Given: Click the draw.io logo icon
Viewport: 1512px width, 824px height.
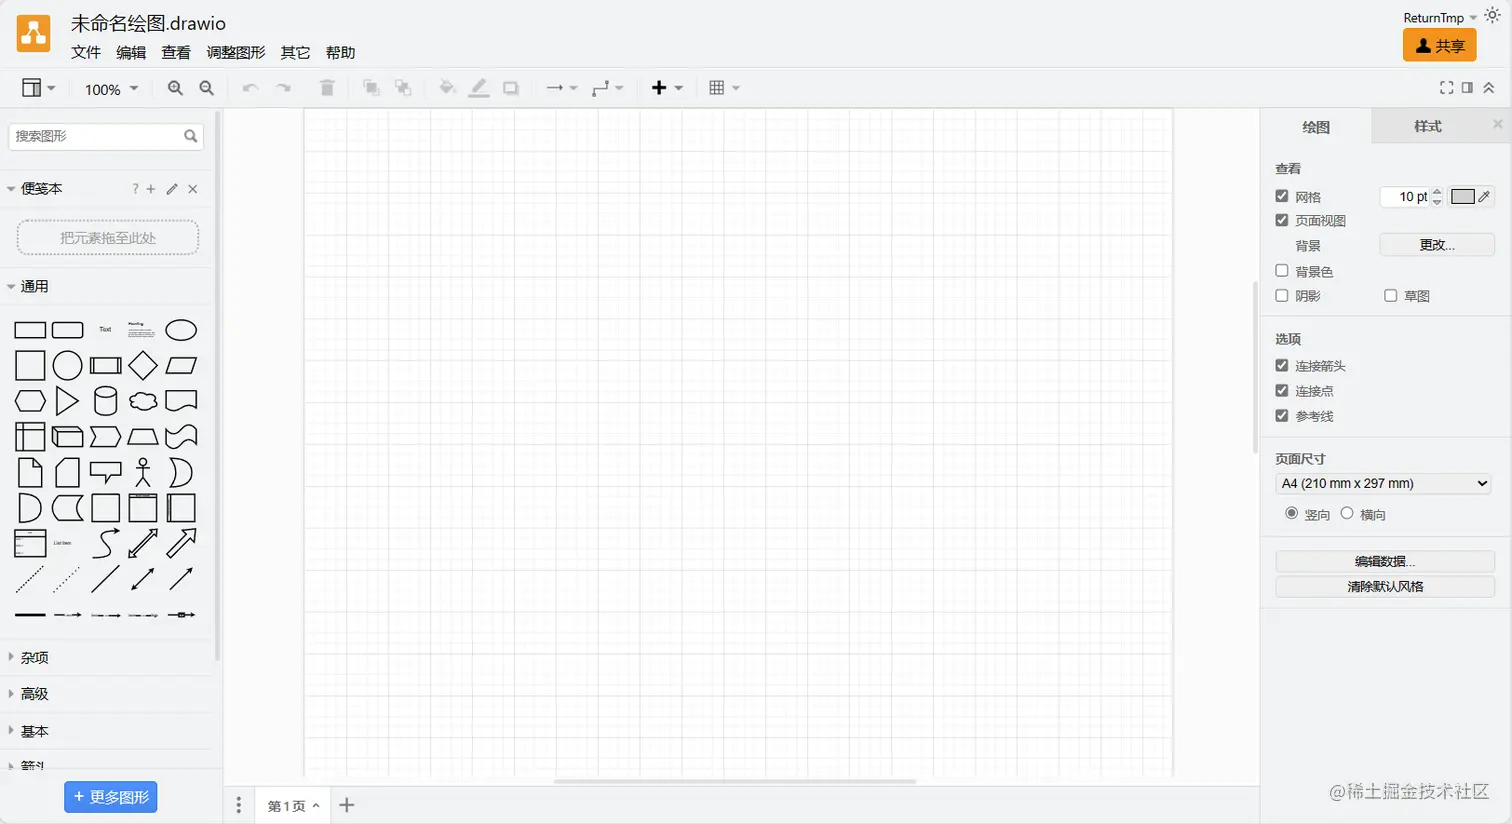Looking at the screenshot, I should (x=33, y=34).
